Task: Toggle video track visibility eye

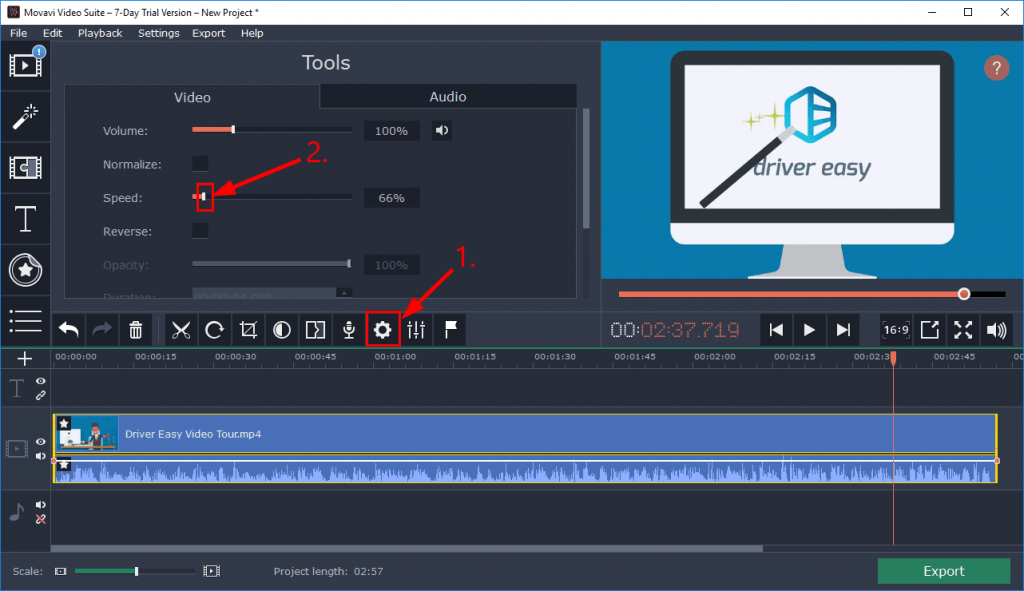Action: (40, 441)
